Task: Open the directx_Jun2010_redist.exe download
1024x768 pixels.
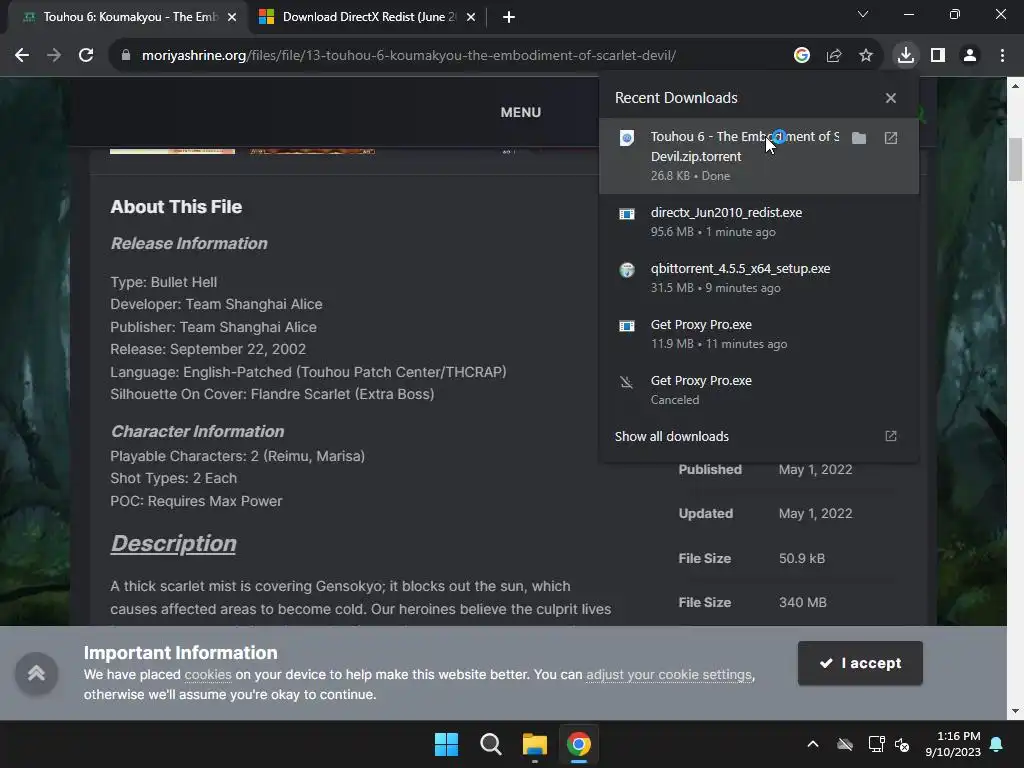Action: click(759, 221)
